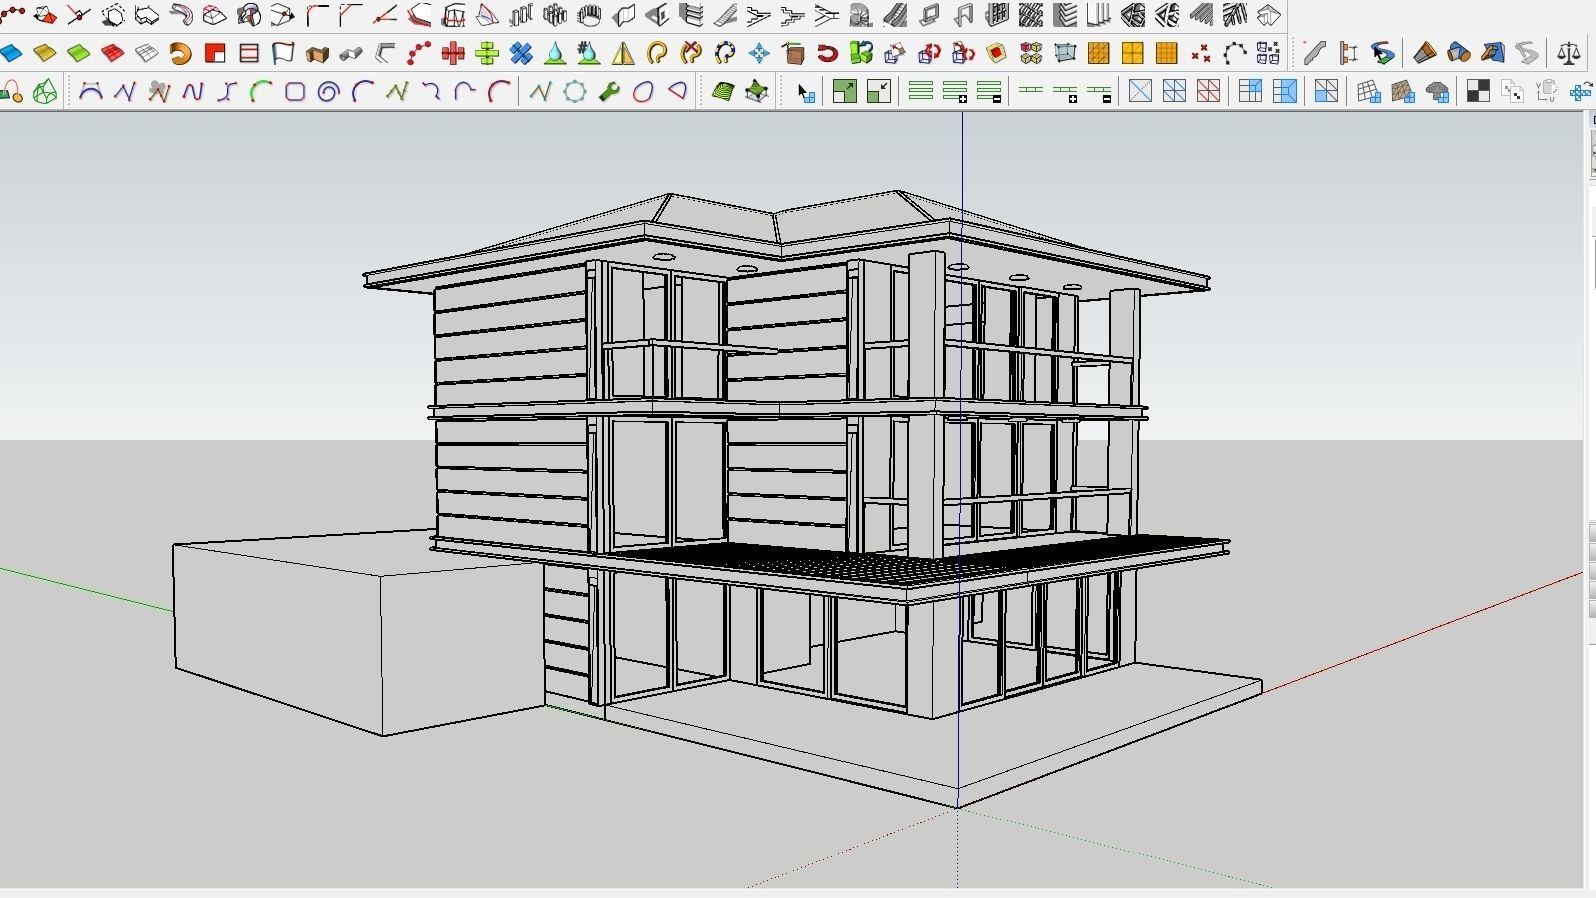Screen dimensions: 1596x898
Task: Click the gray cloud mesh icon
Action: tap(1438, 92)
